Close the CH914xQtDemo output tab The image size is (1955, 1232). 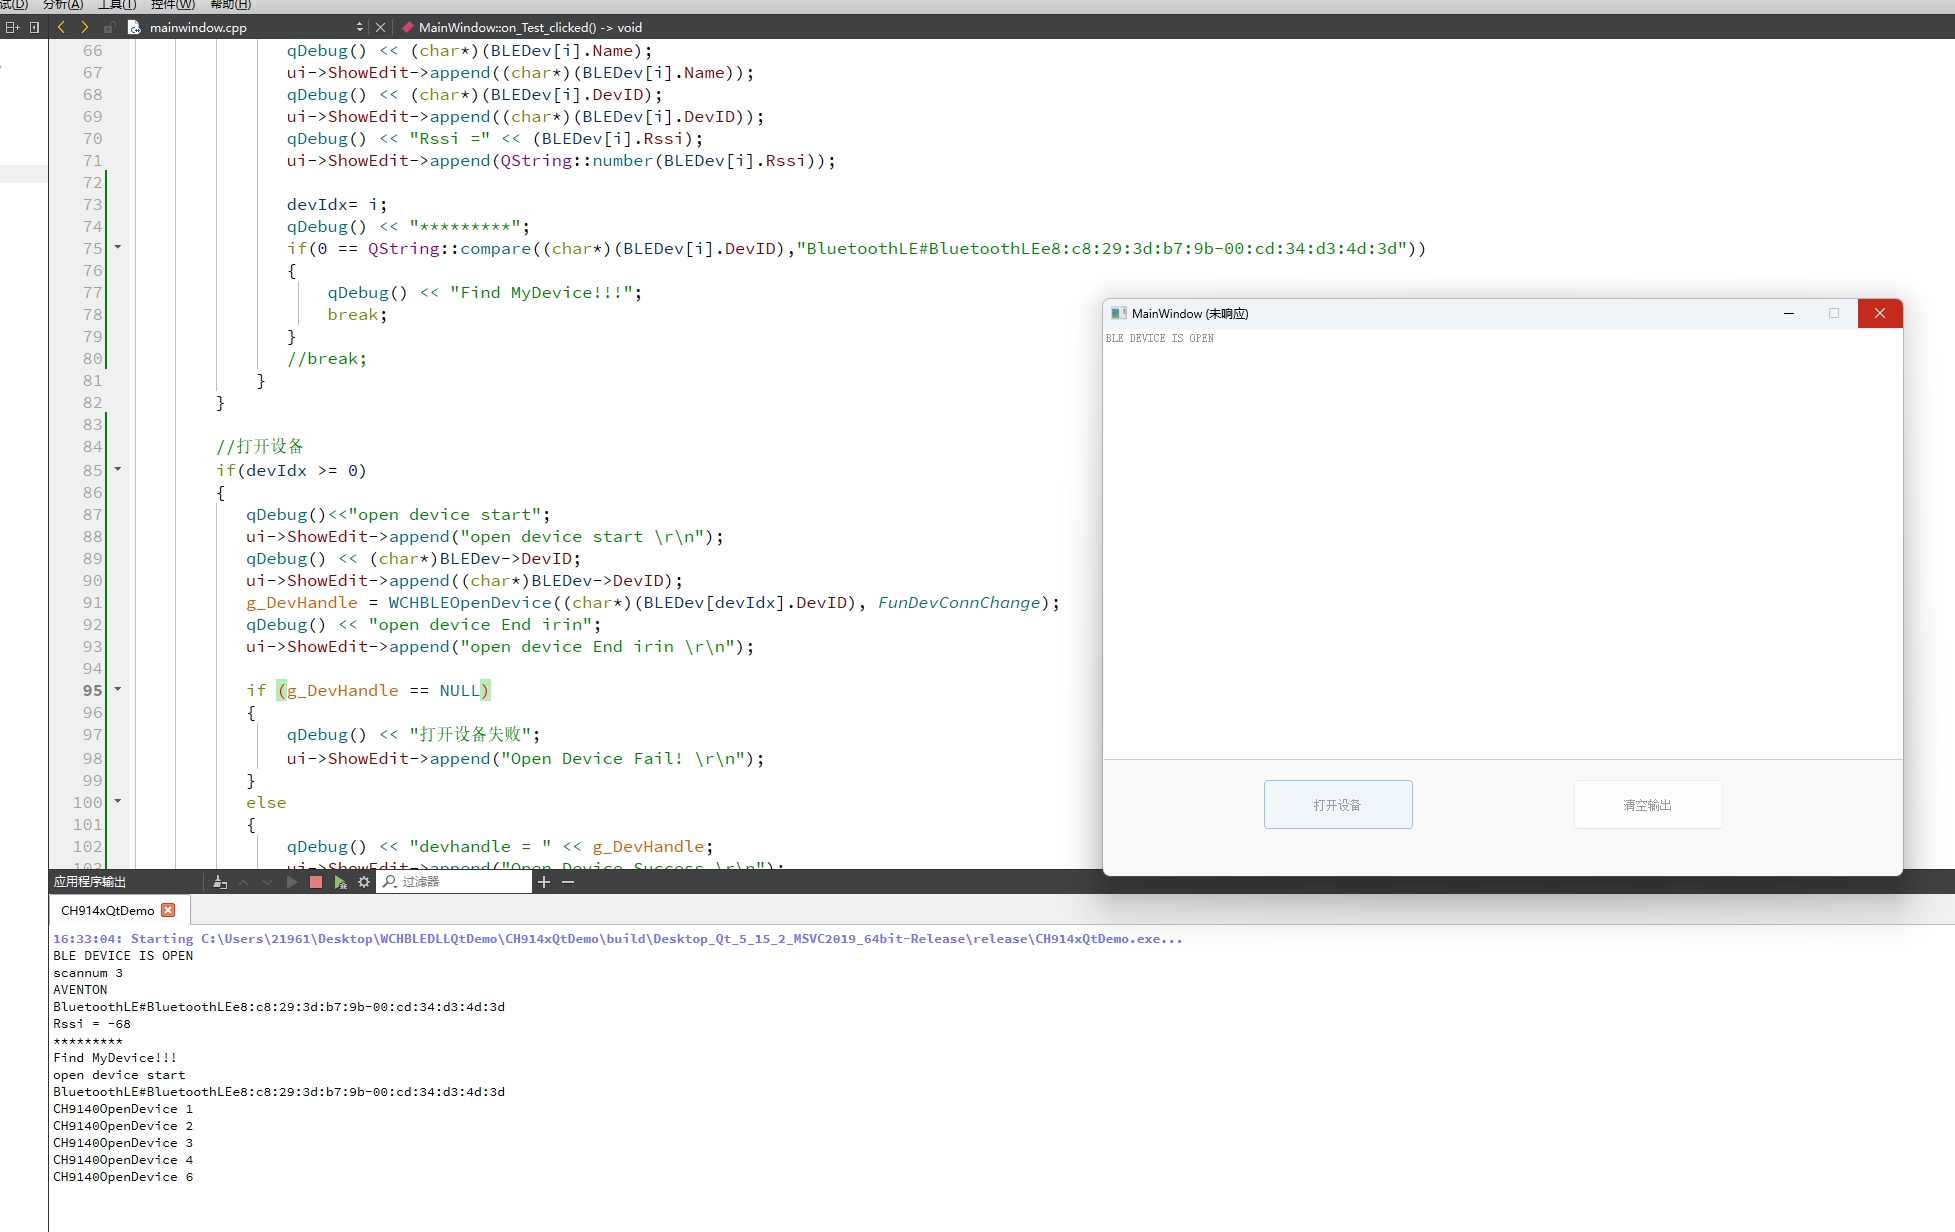(x=168, y=910)
